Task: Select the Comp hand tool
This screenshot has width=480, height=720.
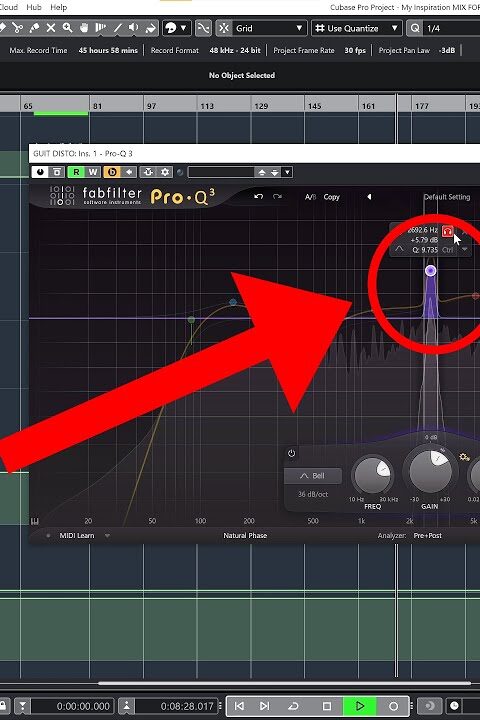Action: coord(84,28)
